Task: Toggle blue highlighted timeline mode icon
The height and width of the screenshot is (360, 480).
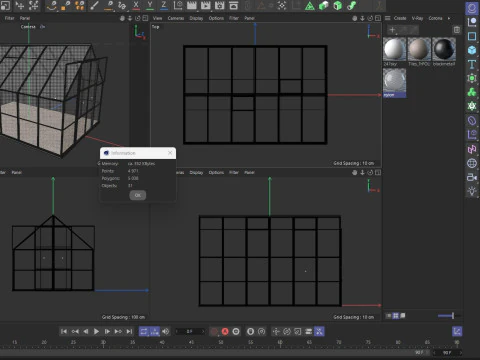Action: tap(319, 331)
